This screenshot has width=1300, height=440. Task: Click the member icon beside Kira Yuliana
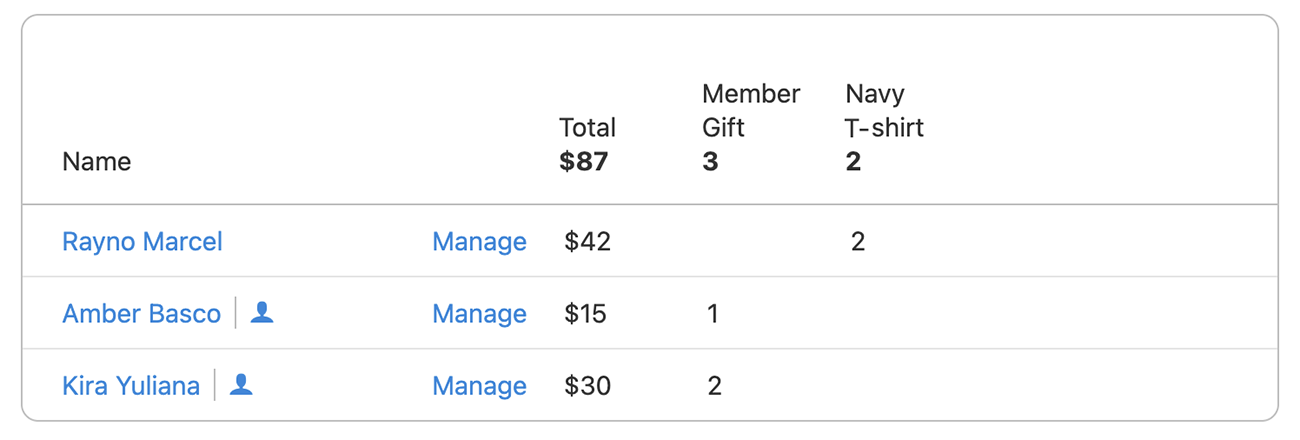coord(241,385)
